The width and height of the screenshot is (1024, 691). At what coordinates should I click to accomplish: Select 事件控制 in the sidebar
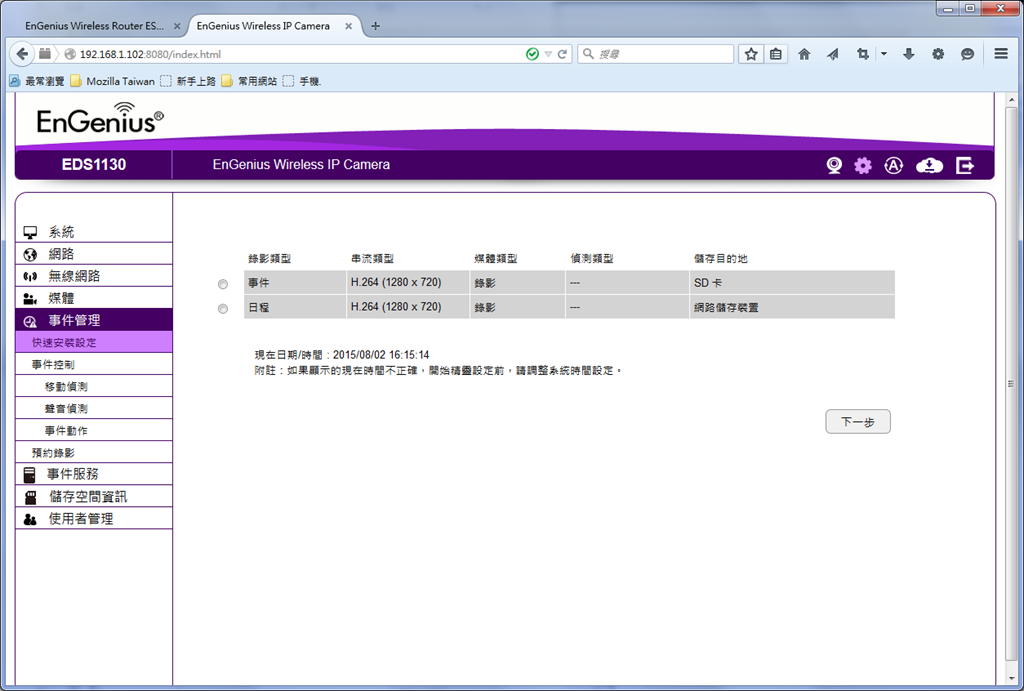[x=94, y=364]
